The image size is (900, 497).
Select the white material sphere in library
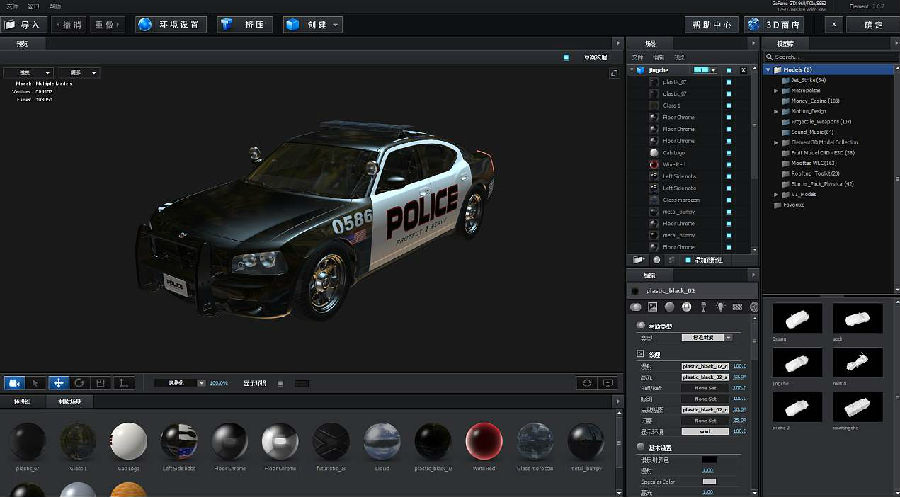[128, 441]
